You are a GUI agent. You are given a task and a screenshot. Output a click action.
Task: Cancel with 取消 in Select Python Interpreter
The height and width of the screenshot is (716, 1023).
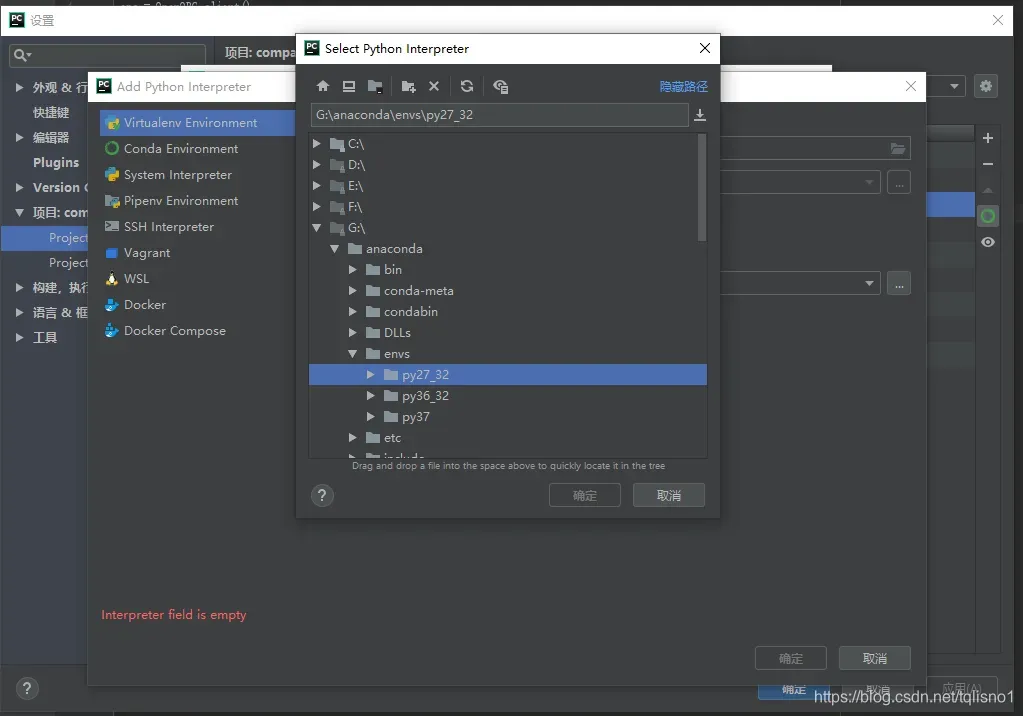click(669, 495)
